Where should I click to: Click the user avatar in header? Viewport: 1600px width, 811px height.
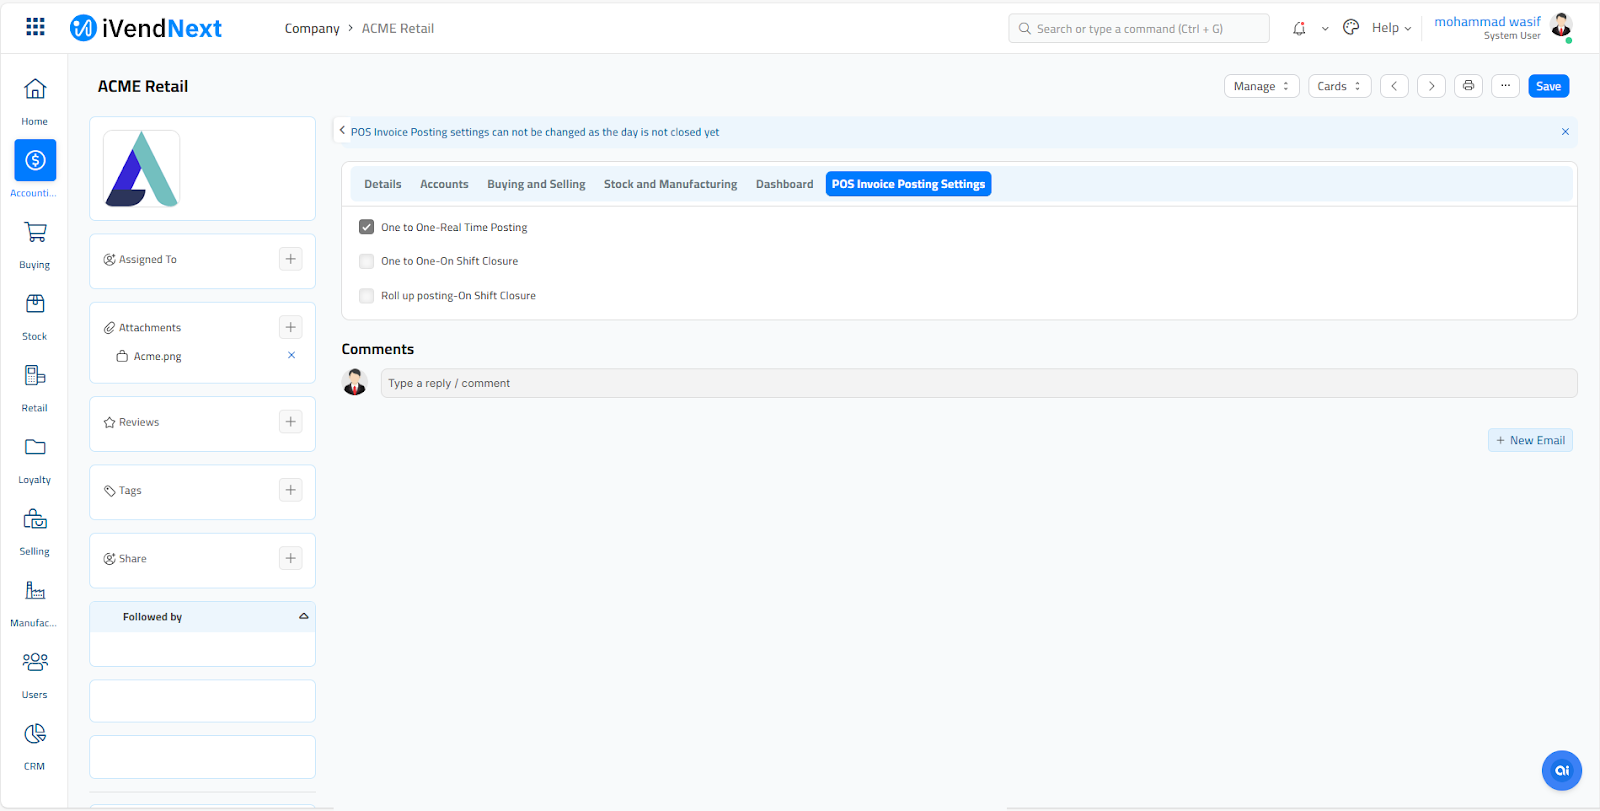pyautogui.click(x=1561, y=26)
